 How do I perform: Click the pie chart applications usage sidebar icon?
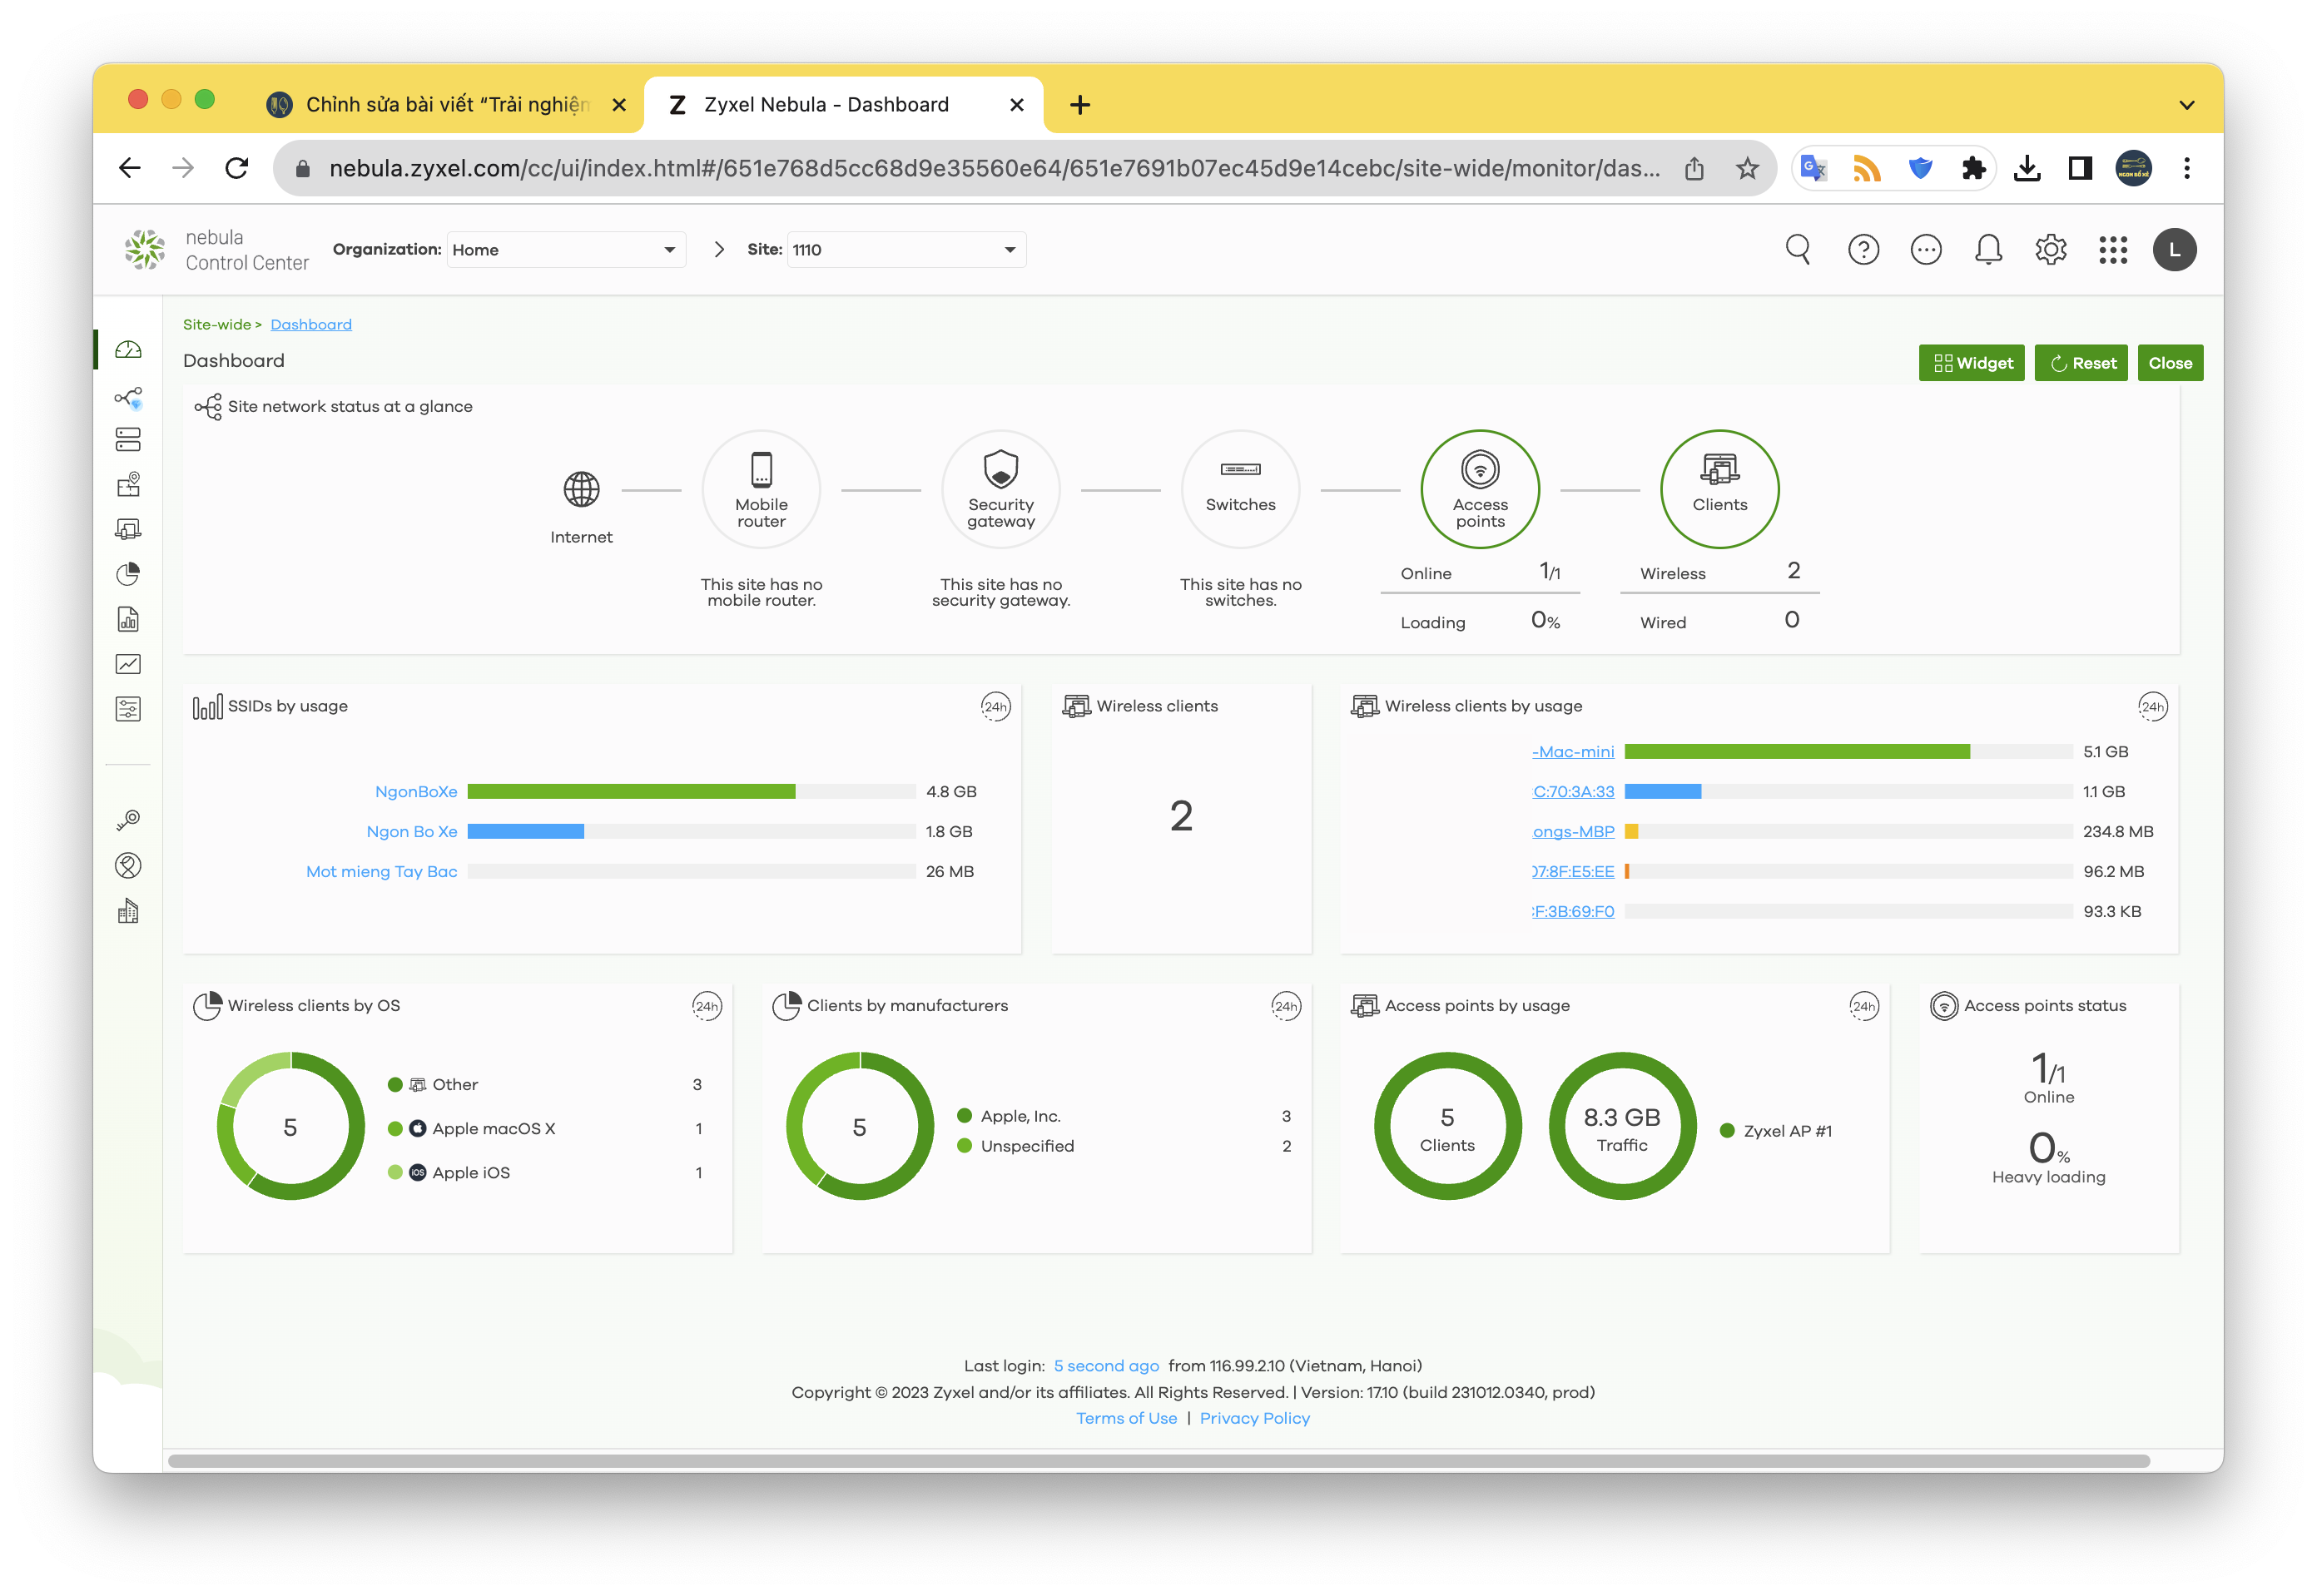click(128, 574)
